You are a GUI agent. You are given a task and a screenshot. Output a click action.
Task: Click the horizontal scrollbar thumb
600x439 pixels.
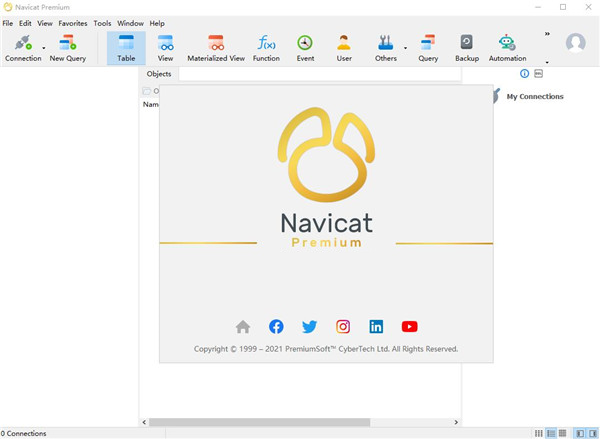[259, 422]
